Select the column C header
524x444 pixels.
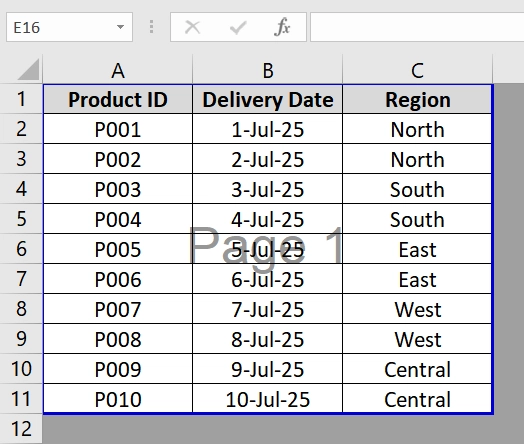(x=417, y=70)
